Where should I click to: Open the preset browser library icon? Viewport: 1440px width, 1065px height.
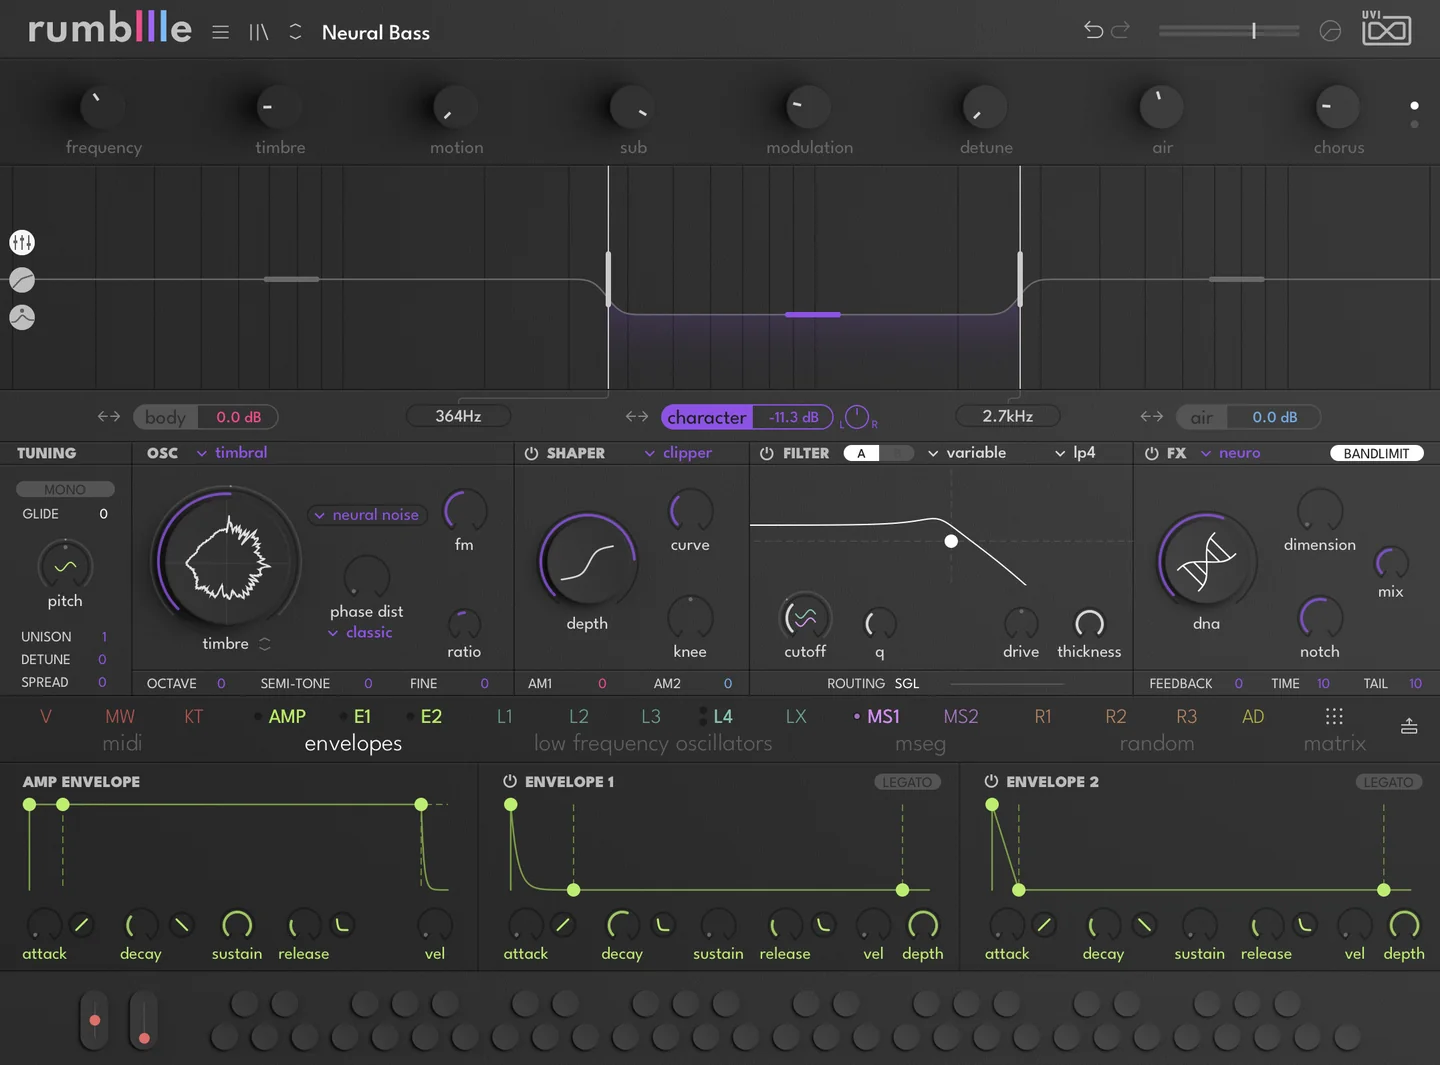[259, 32]
